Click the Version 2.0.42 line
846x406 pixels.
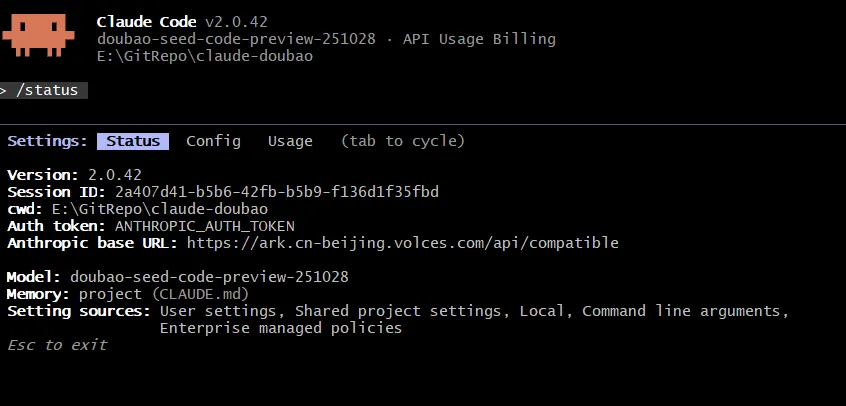click(75, 175)
